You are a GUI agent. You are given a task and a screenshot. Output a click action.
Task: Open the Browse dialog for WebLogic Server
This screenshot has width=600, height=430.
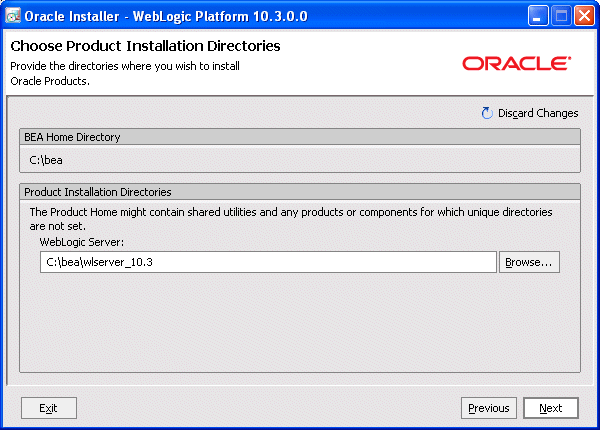[x=529, y=262]
